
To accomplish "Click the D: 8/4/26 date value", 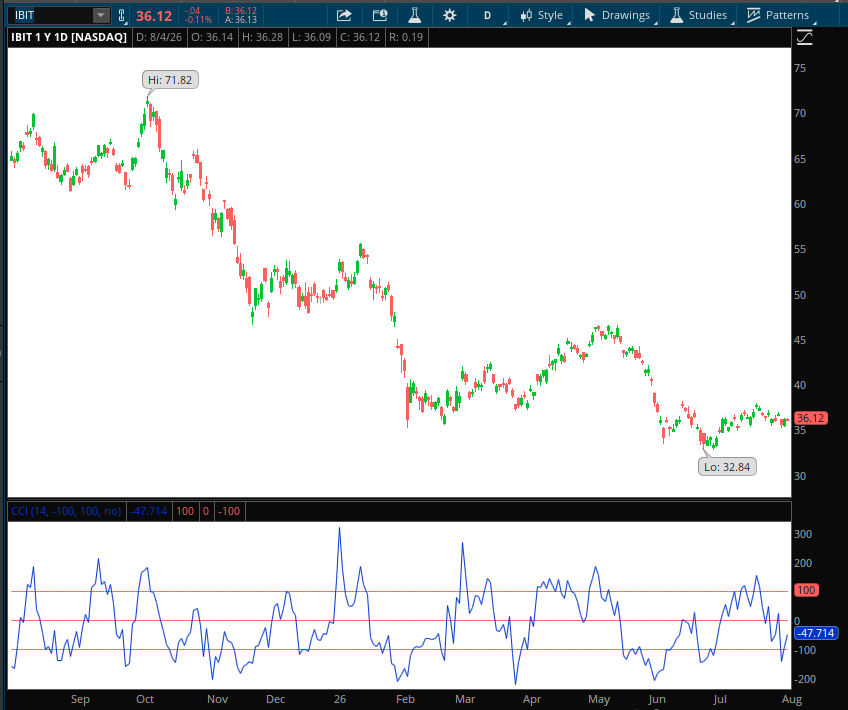I will click(x=159, y=37).
